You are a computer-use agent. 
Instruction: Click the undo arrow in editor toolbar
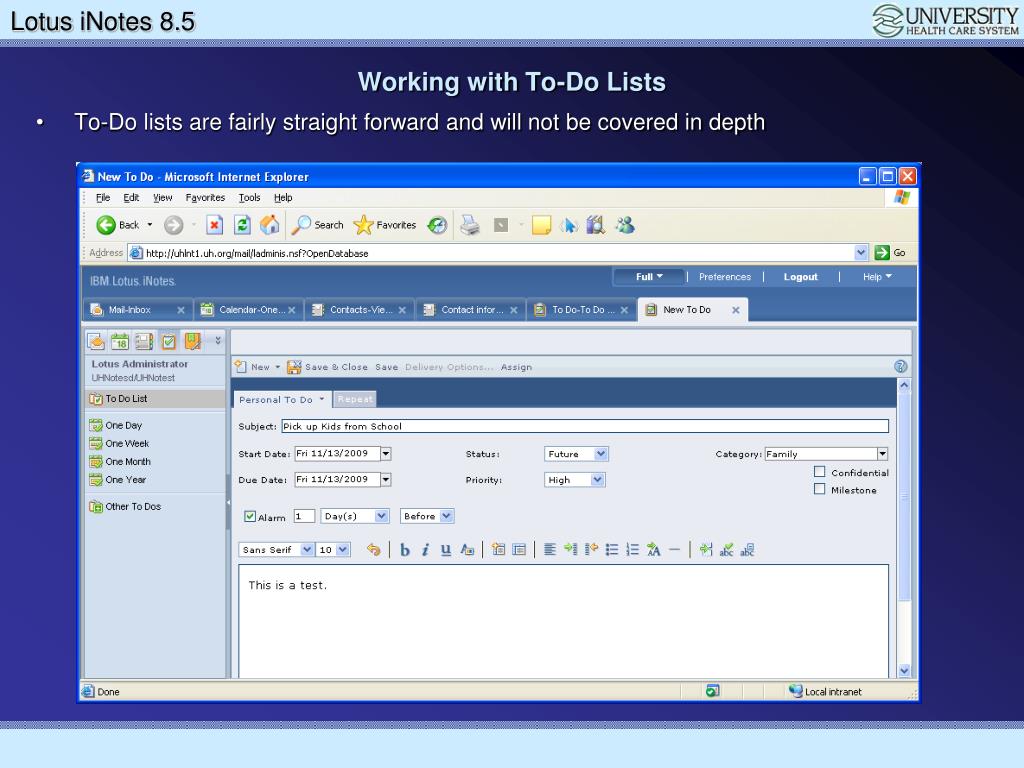pyautogui.click(x=374, y=550)
